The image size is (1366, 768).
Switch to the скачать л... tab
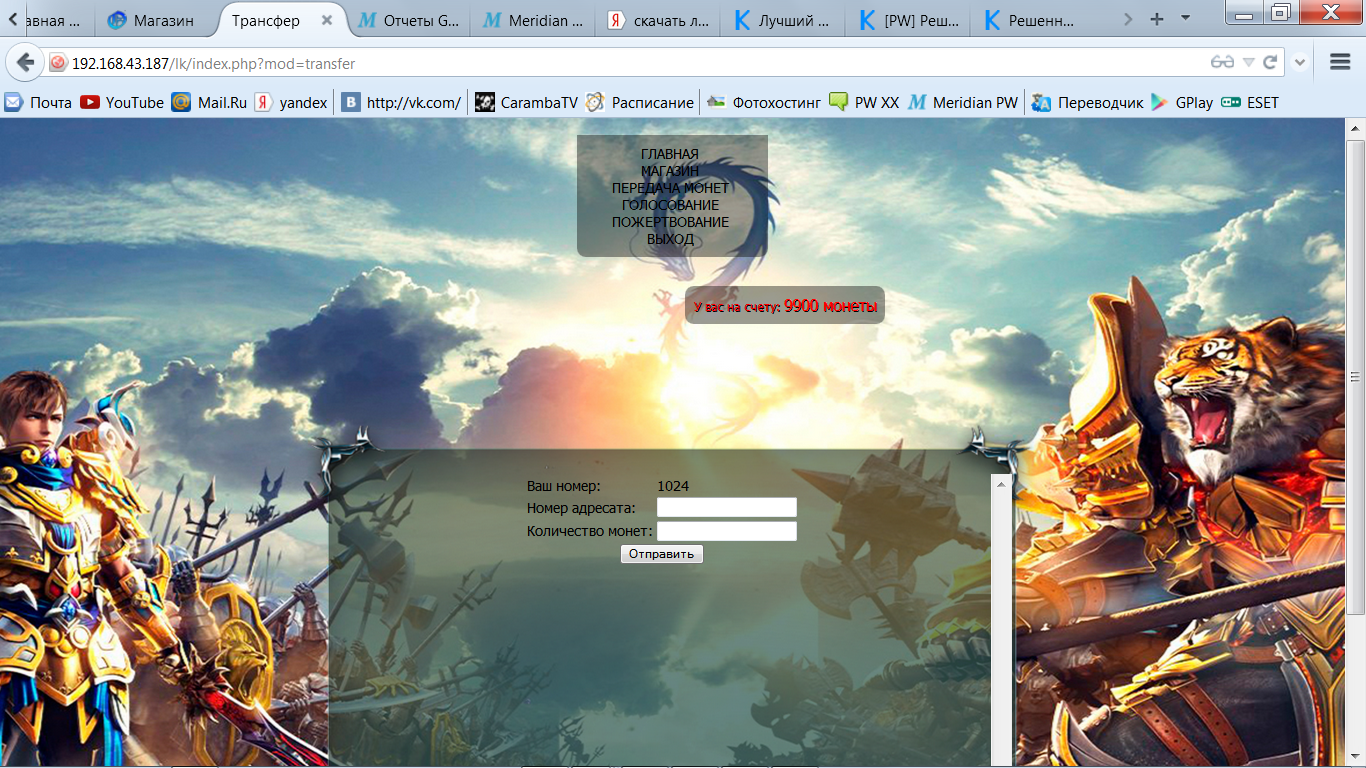[660, 20]
